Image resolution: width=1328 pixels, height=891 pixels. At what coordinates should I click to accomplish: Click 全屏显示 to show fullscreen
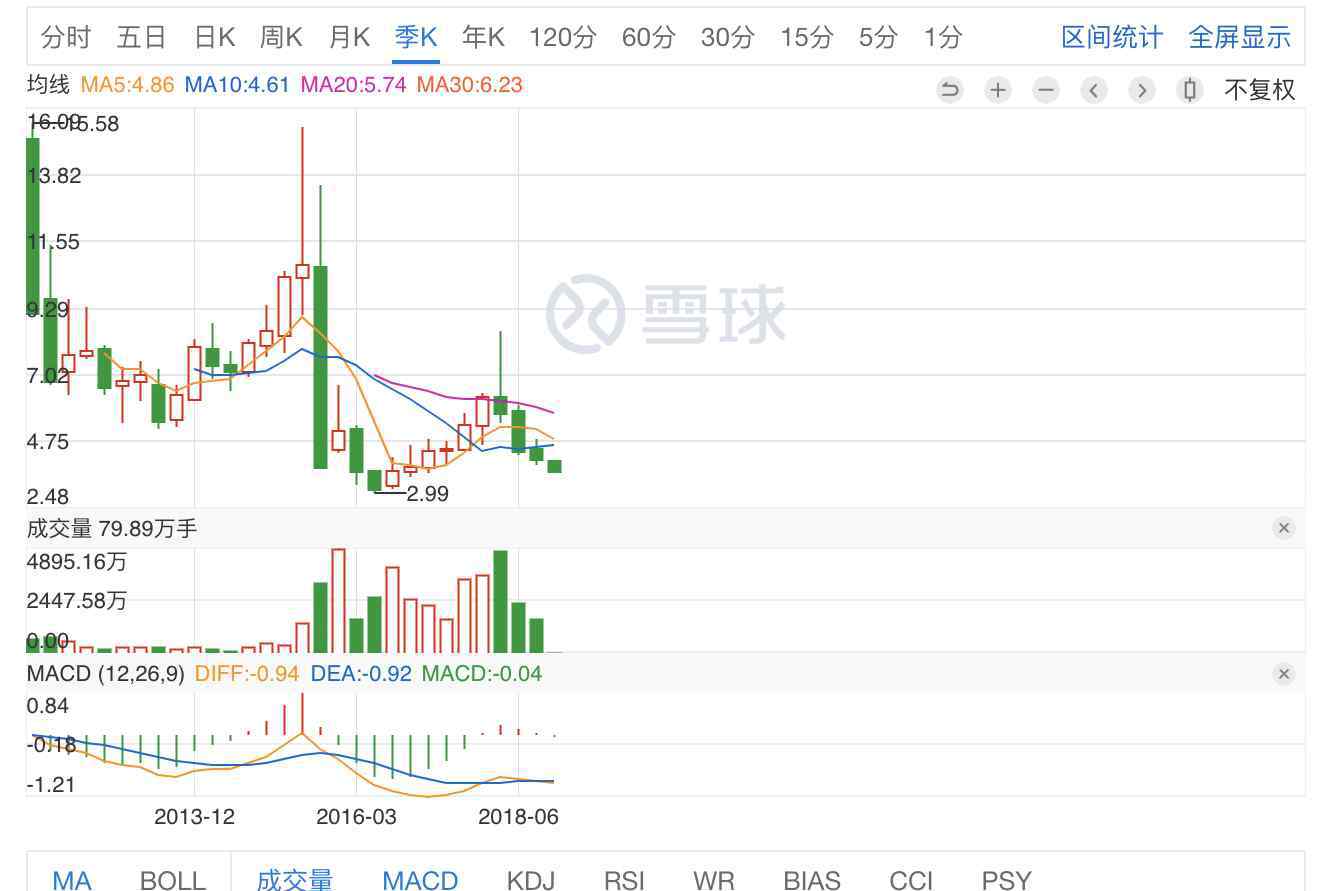1239,38
